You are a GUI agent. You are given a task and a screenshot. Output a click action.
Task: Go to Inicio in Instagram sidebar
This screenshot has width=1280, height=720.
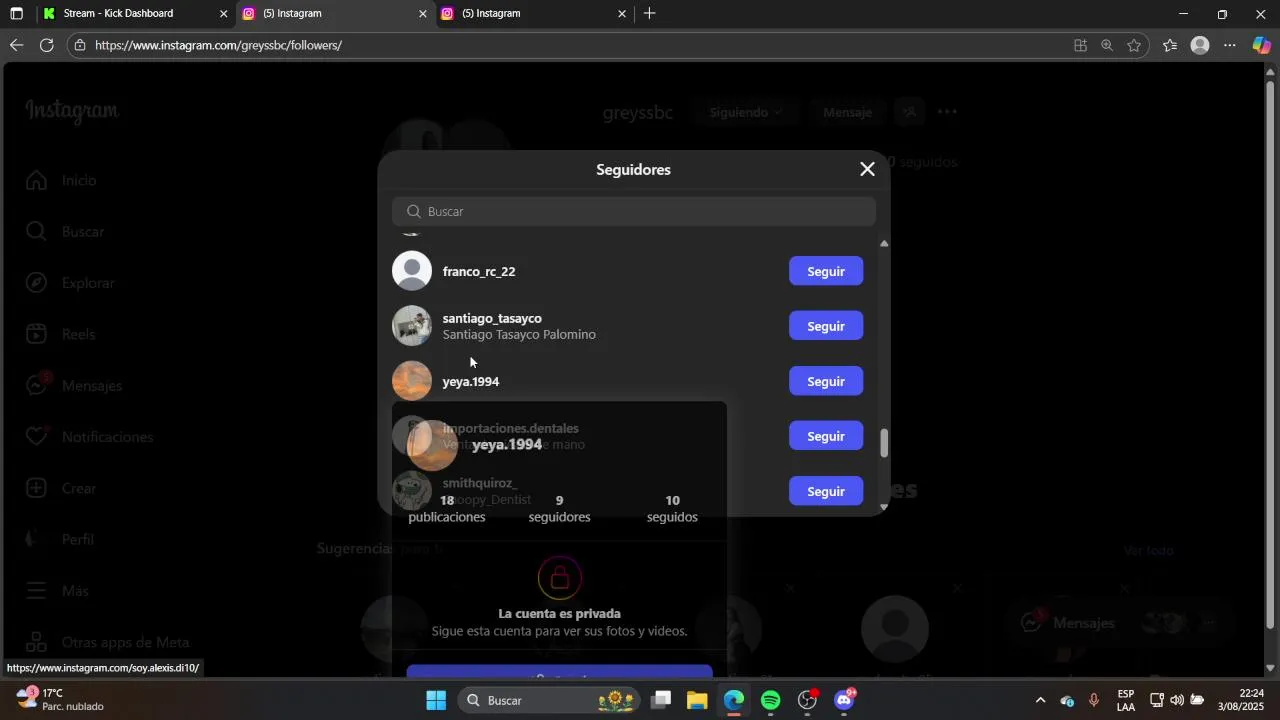point(62,180)
